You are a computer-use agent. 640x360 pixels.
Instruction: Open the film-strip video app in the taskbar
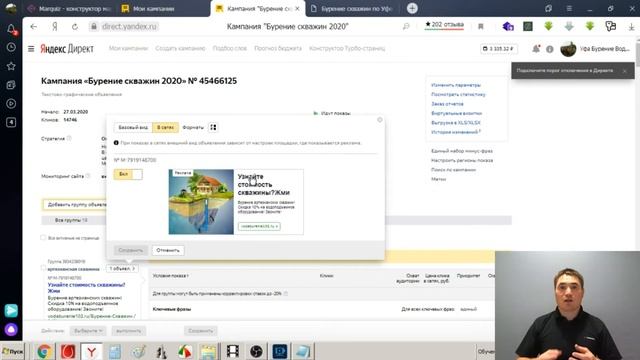(x=233, y=351)
